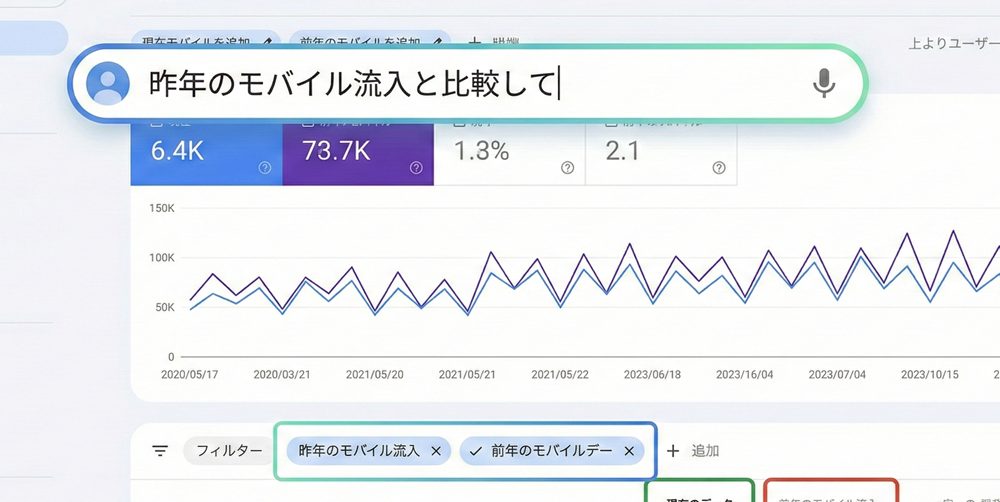Click the フィルター button

(223, 451)
